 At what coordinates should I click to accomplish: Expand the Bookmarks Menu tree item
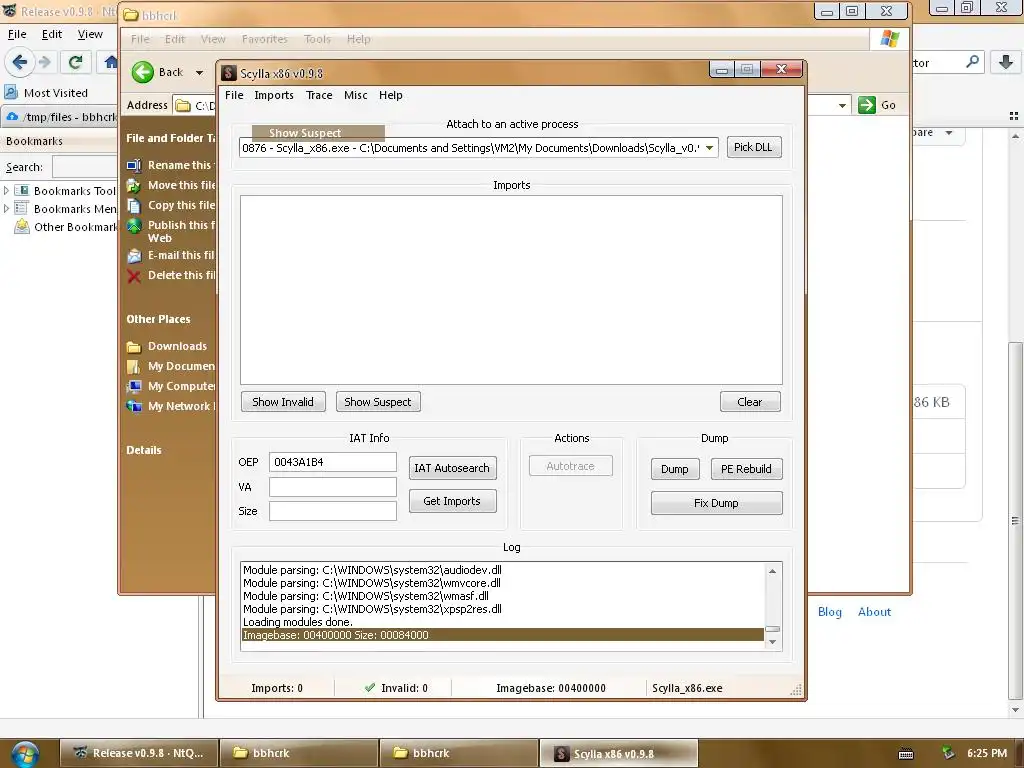click(x=7, y=209)
